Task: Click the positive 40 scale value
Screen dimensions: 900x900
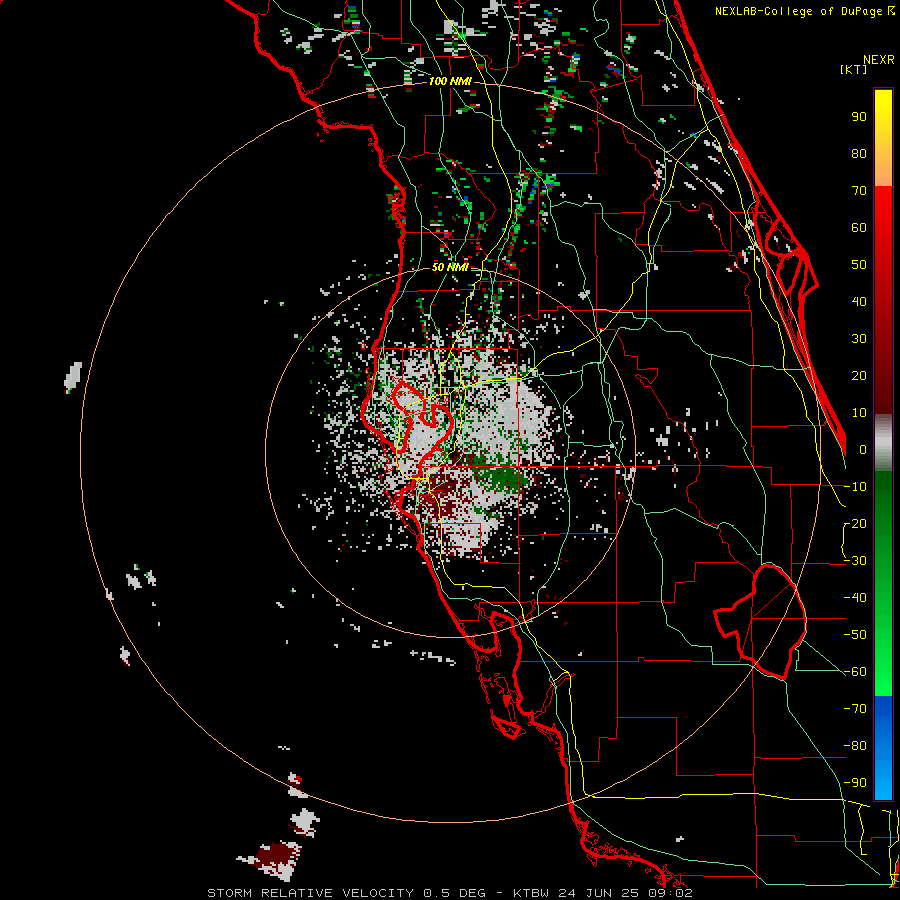Action: [x=859, y=301]
